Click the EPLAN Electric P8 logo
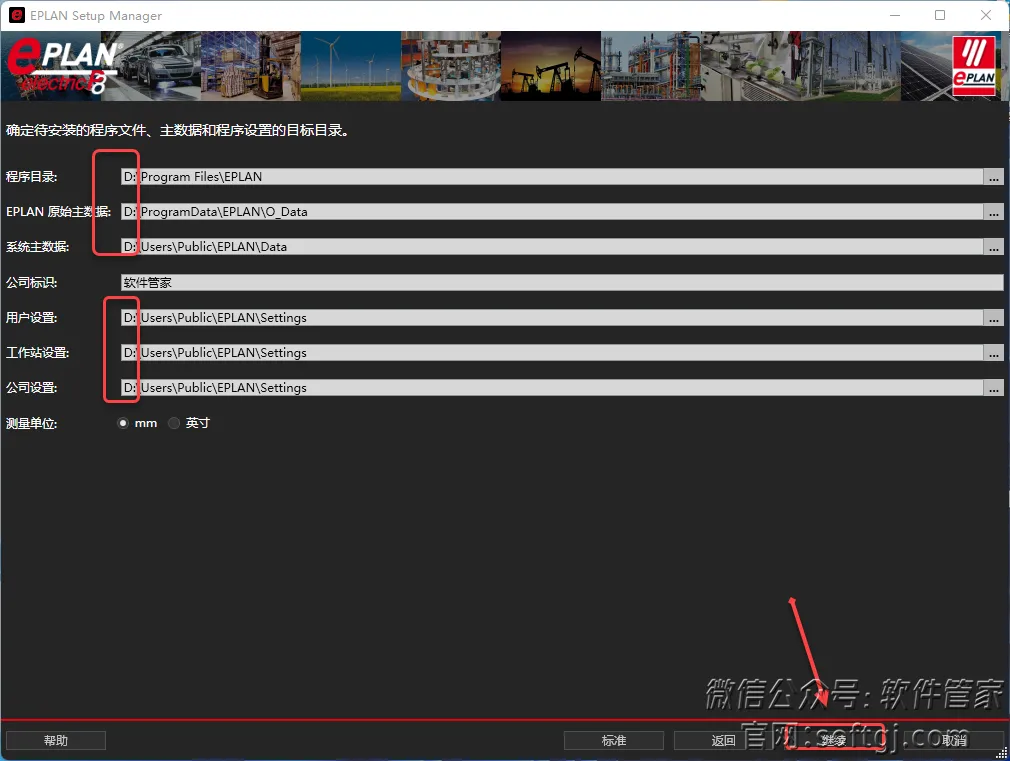 (x=60, y=65)
